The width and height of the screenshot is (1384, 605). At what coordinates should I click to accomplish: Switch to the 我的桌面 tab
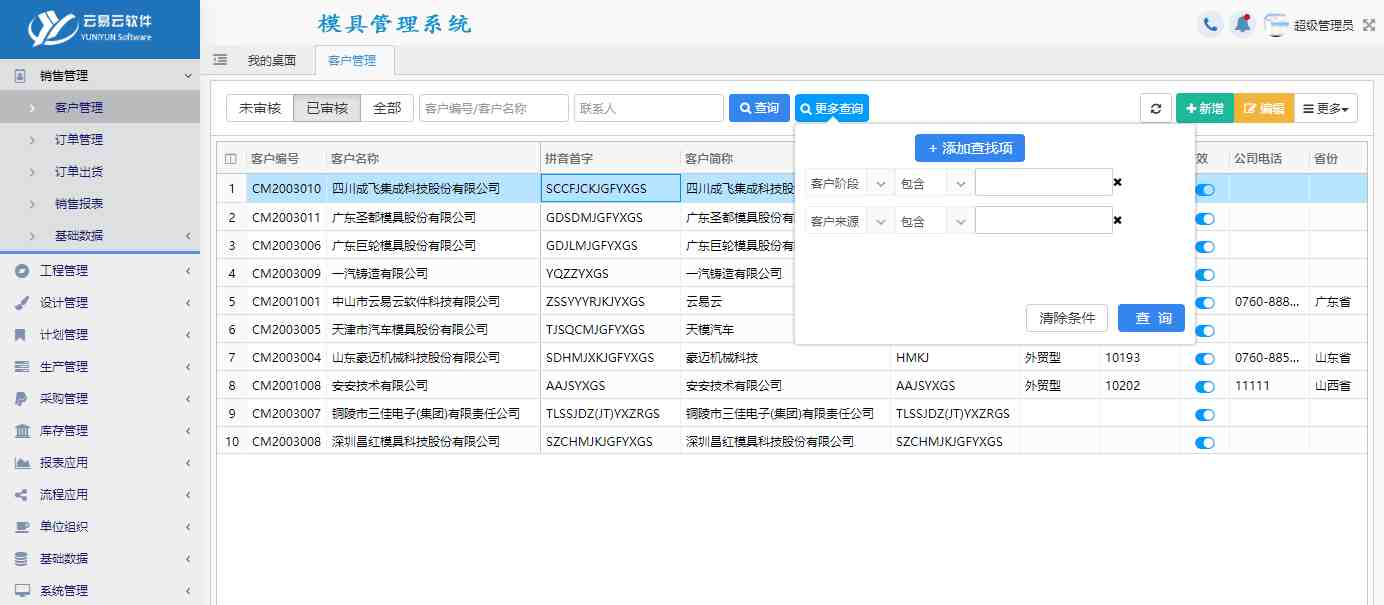[x=272, y=60]
